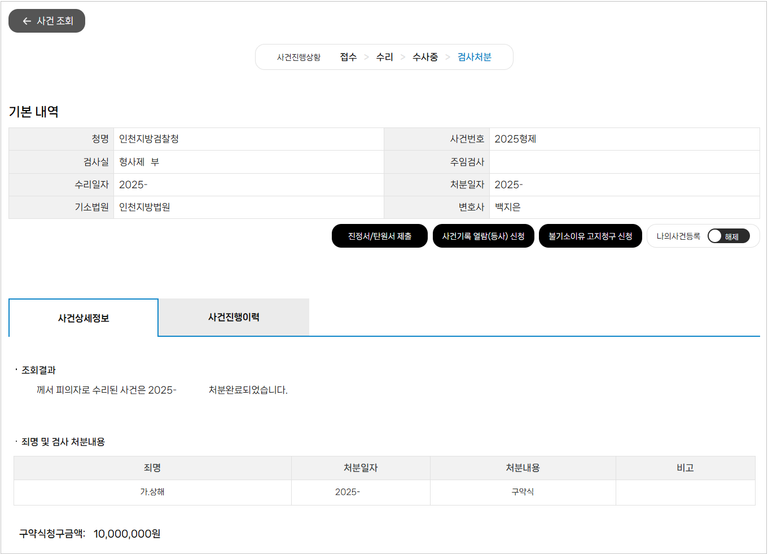
Task: Open 사건기록 열람(등사) 신청
Action: [483, 236]
